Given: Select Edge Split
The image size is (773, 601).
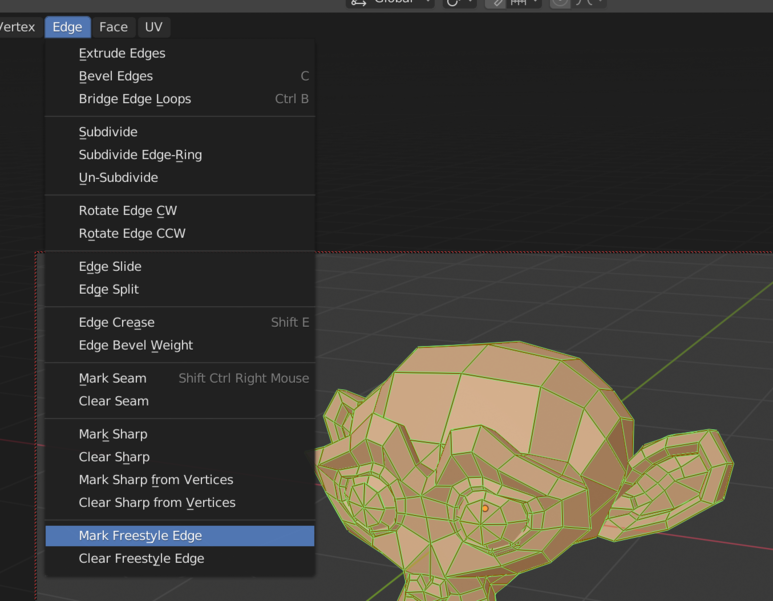Looking at the screenshot, I should (180, 289).
